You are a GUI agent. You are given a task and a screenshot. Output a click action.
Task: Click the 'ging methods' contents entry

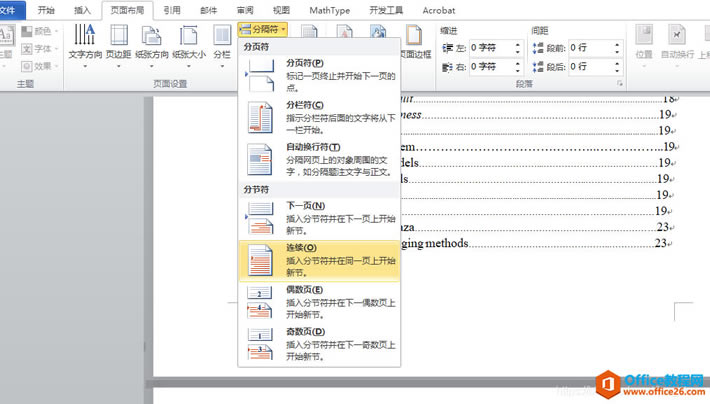tap(435, 244)
